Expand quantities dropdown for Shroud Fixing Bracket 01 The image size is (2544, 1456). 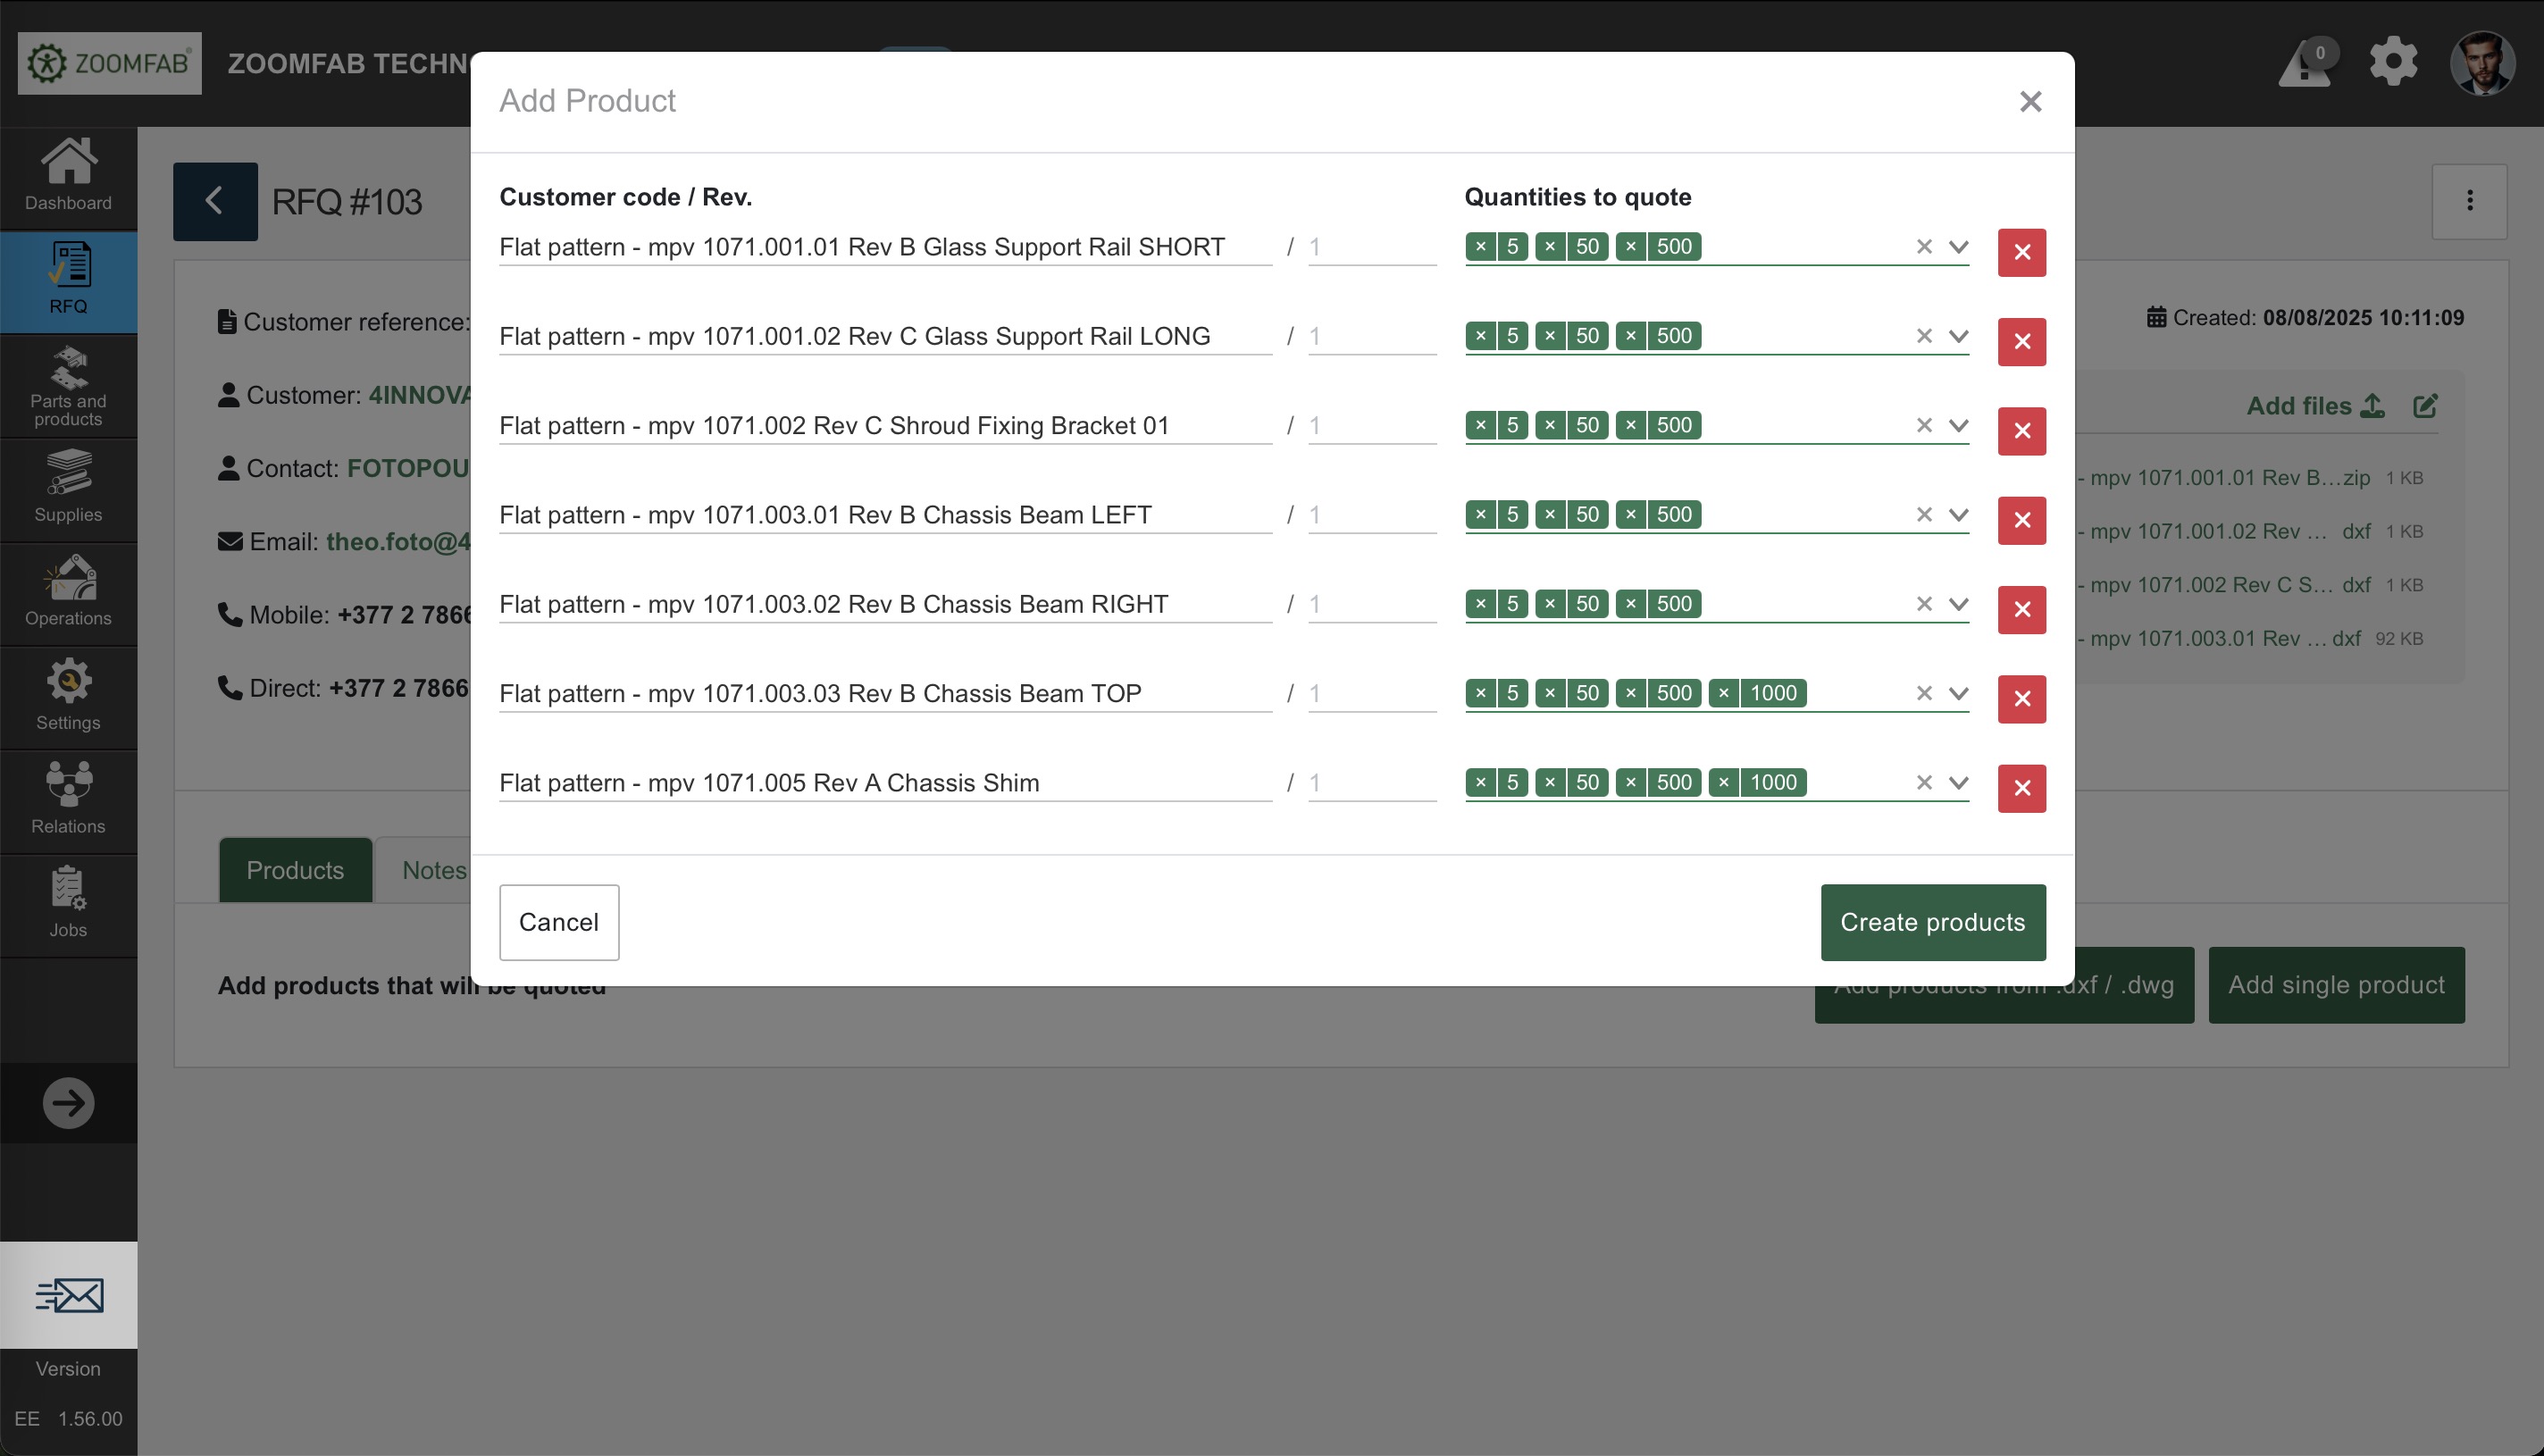pos(1958,425)
